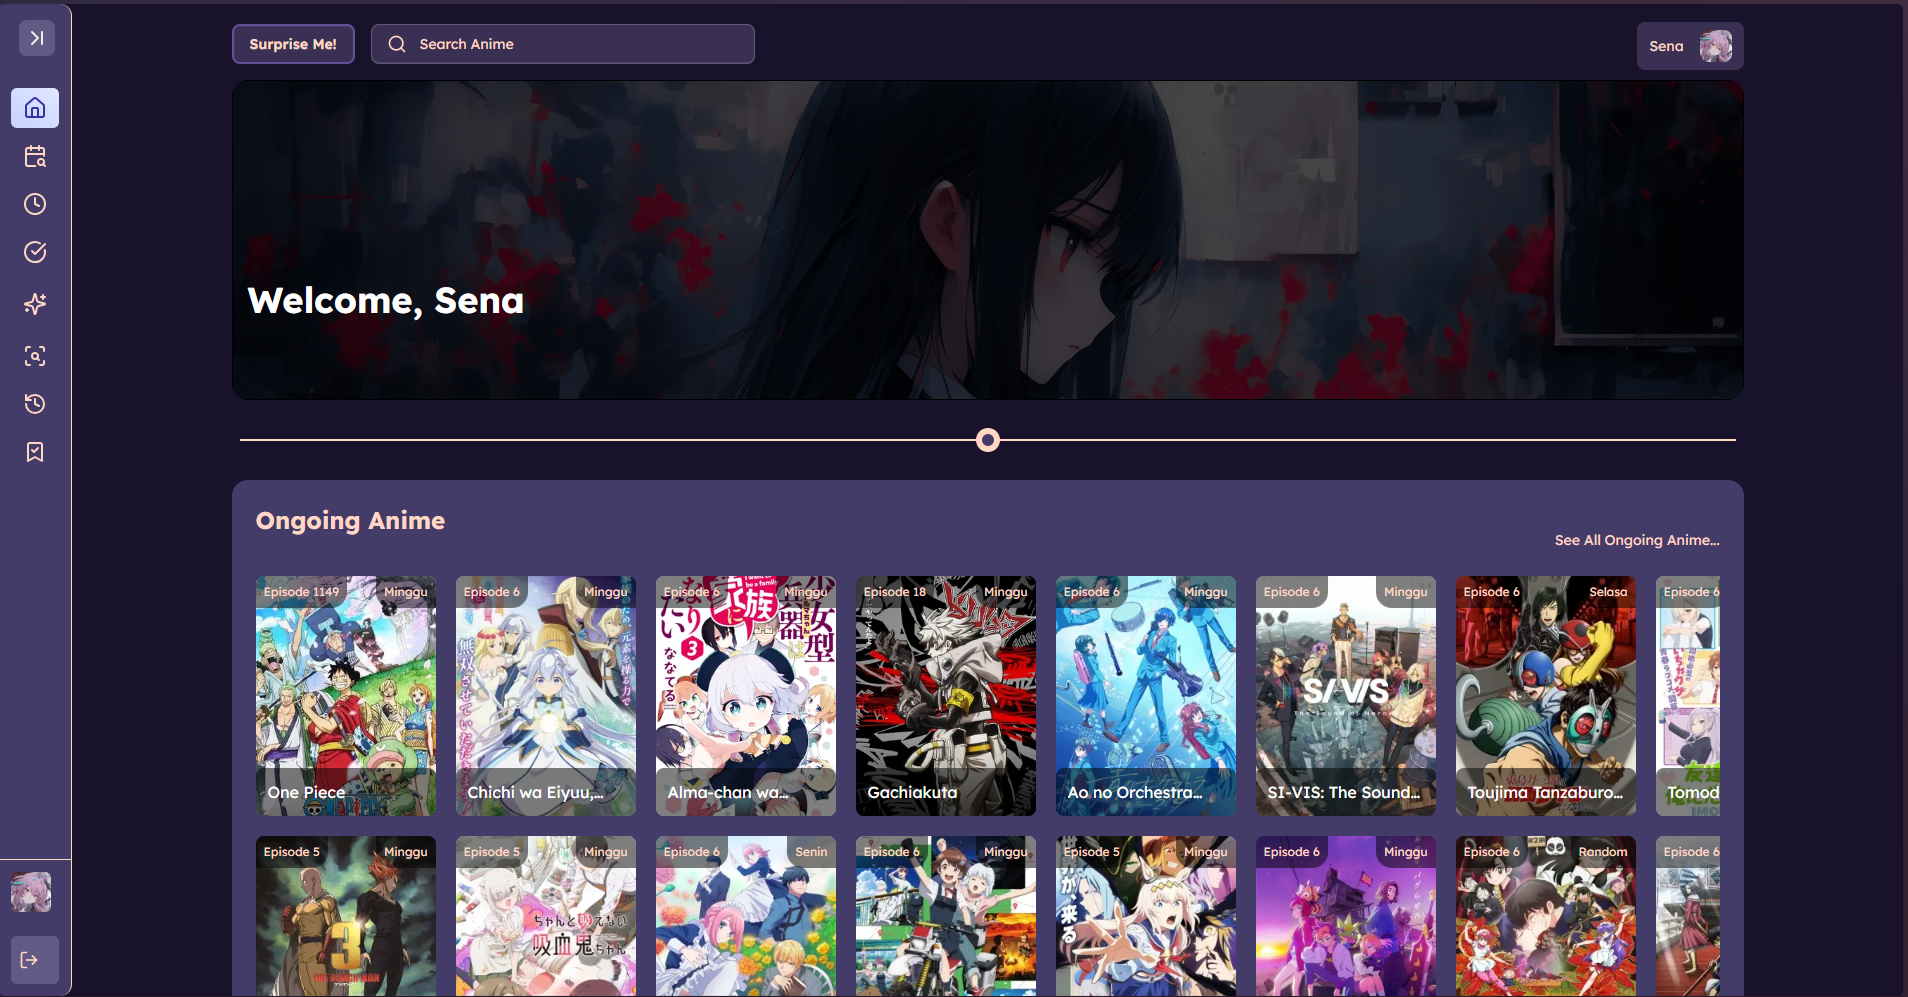Focus the Search Anime field
This screenshot has width=1908, height=997.
tap(562, 44)
